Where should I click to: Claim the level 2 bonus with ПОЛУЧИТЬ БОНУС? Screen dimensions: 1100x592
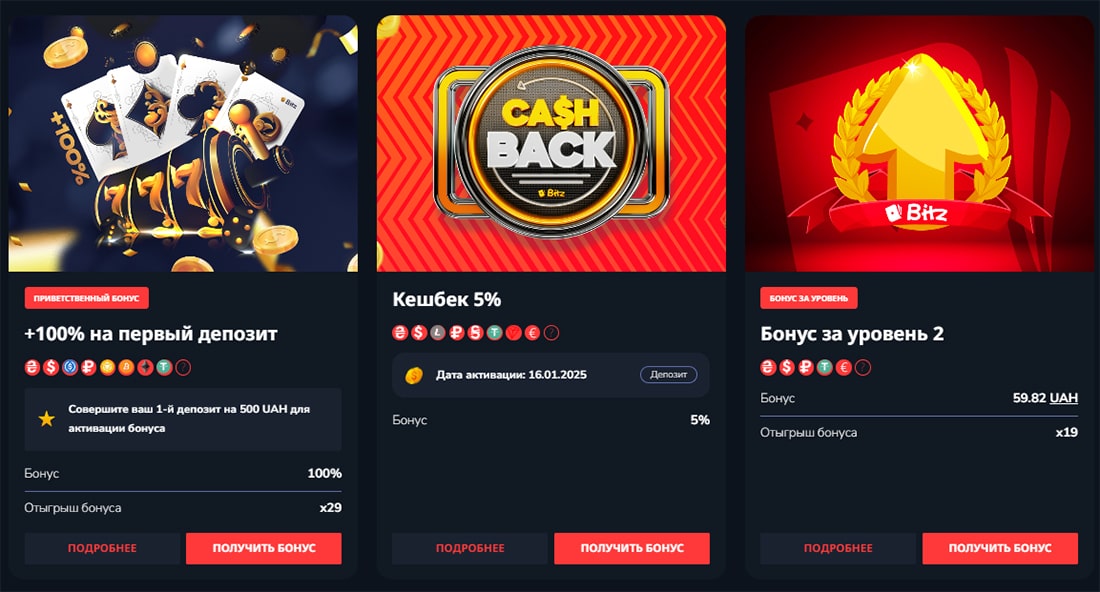coord(1000,548)
